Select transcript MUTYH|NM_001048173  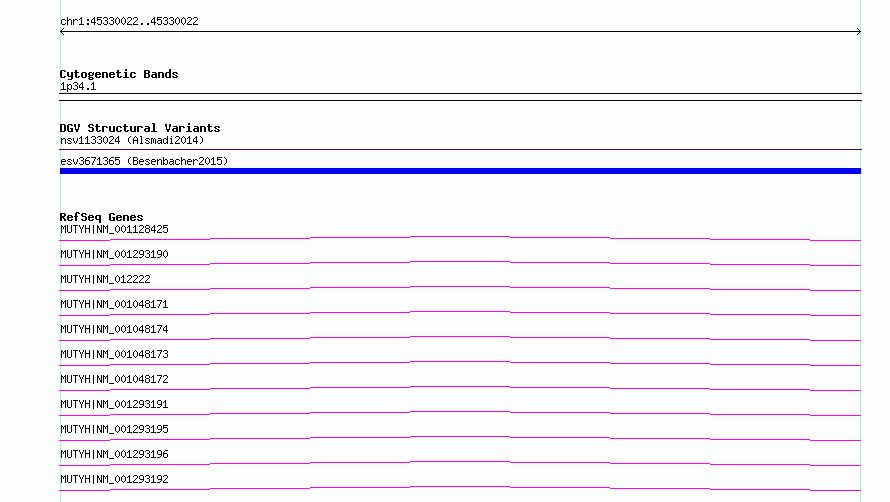click(114, 354)
